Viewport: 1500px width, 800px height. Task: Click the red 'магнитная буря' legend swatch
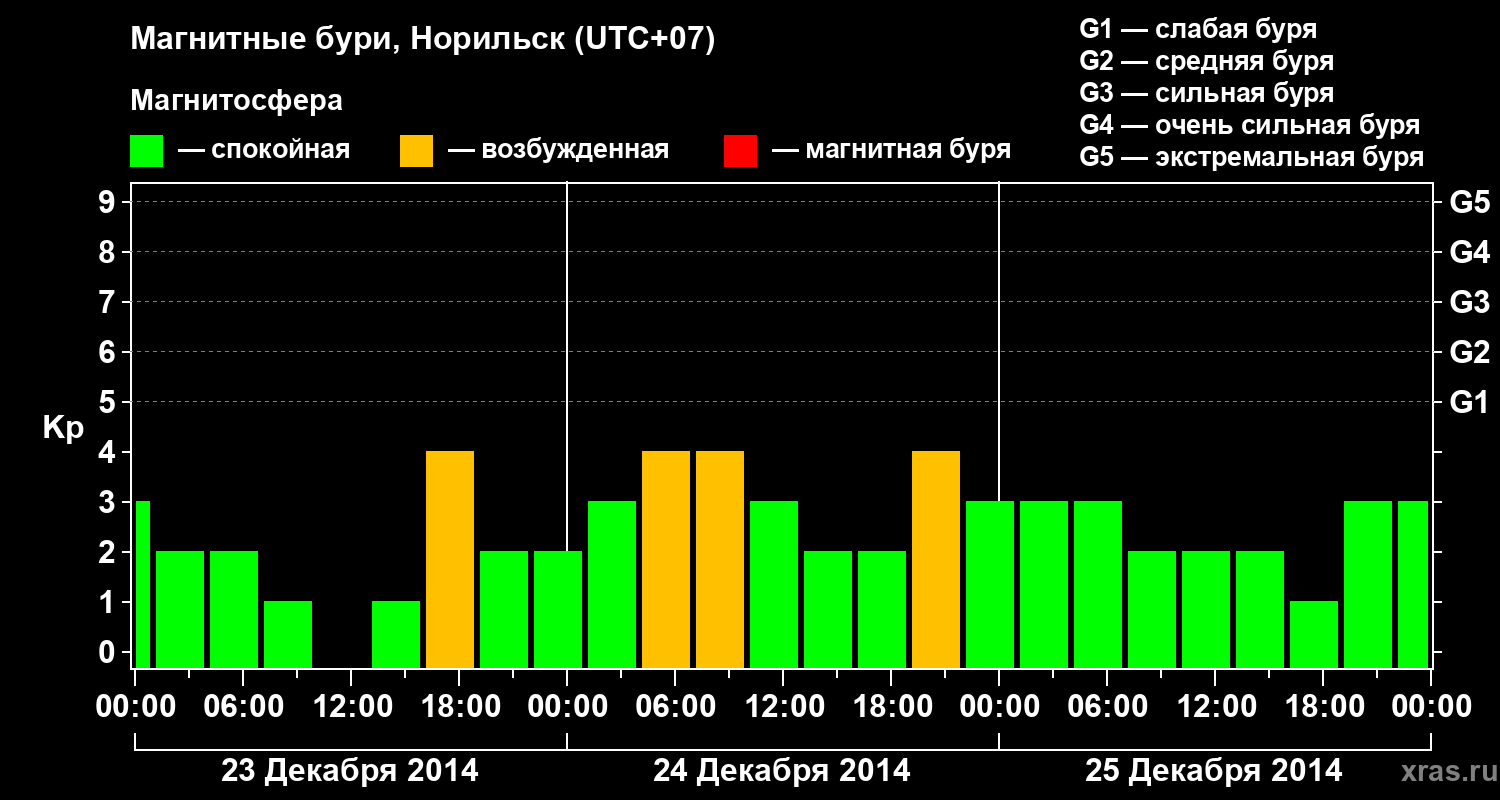pyautogui.click(x=740, y=151)
